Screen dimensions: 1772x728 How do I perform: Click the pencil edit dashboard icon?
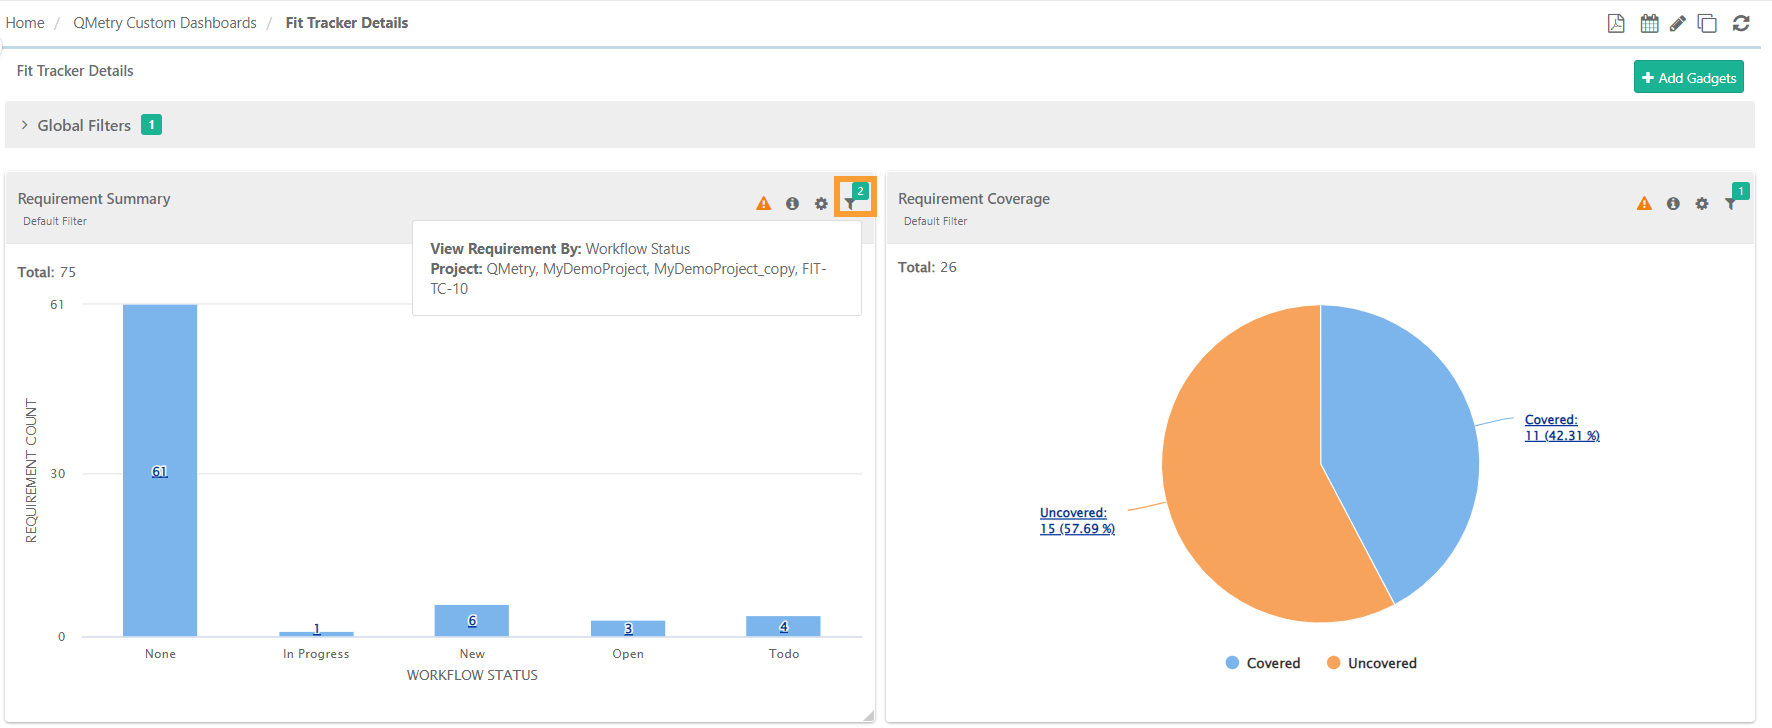[x=1678, y=23]
